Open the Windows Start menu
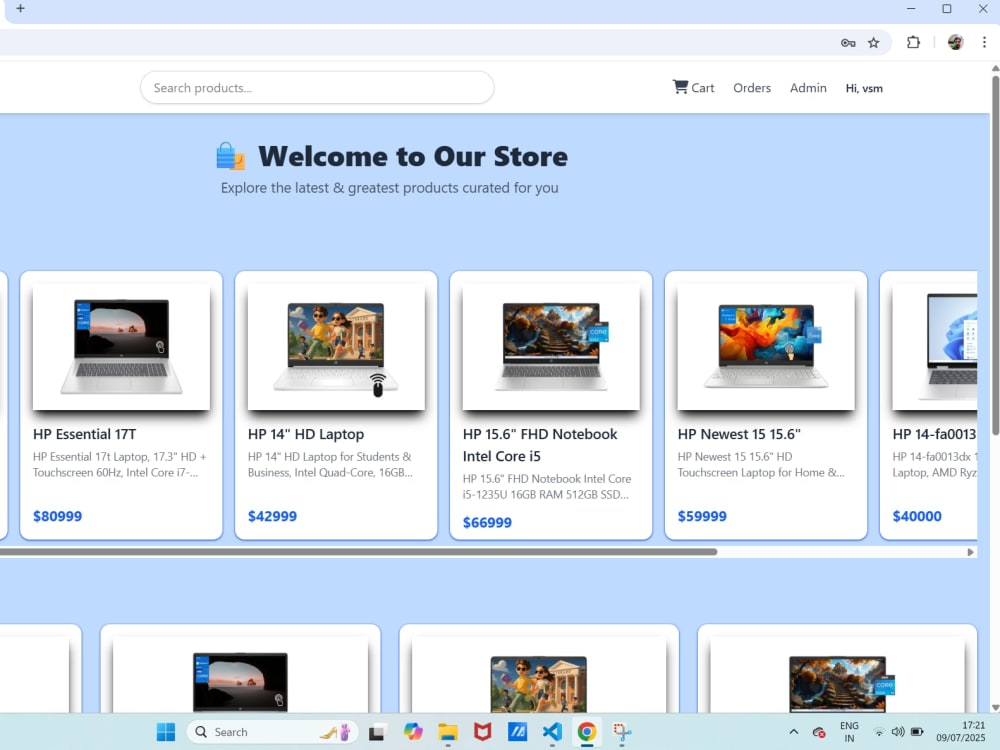This screenshot has height=750, width=1000. pos(166,732)
